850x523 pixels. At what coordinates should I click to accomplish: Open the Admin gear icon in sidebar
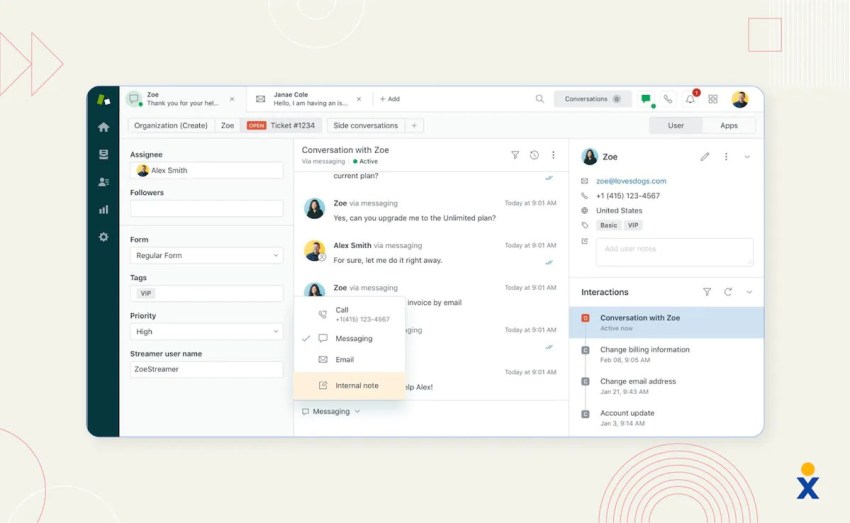click(x=104, y=237)
